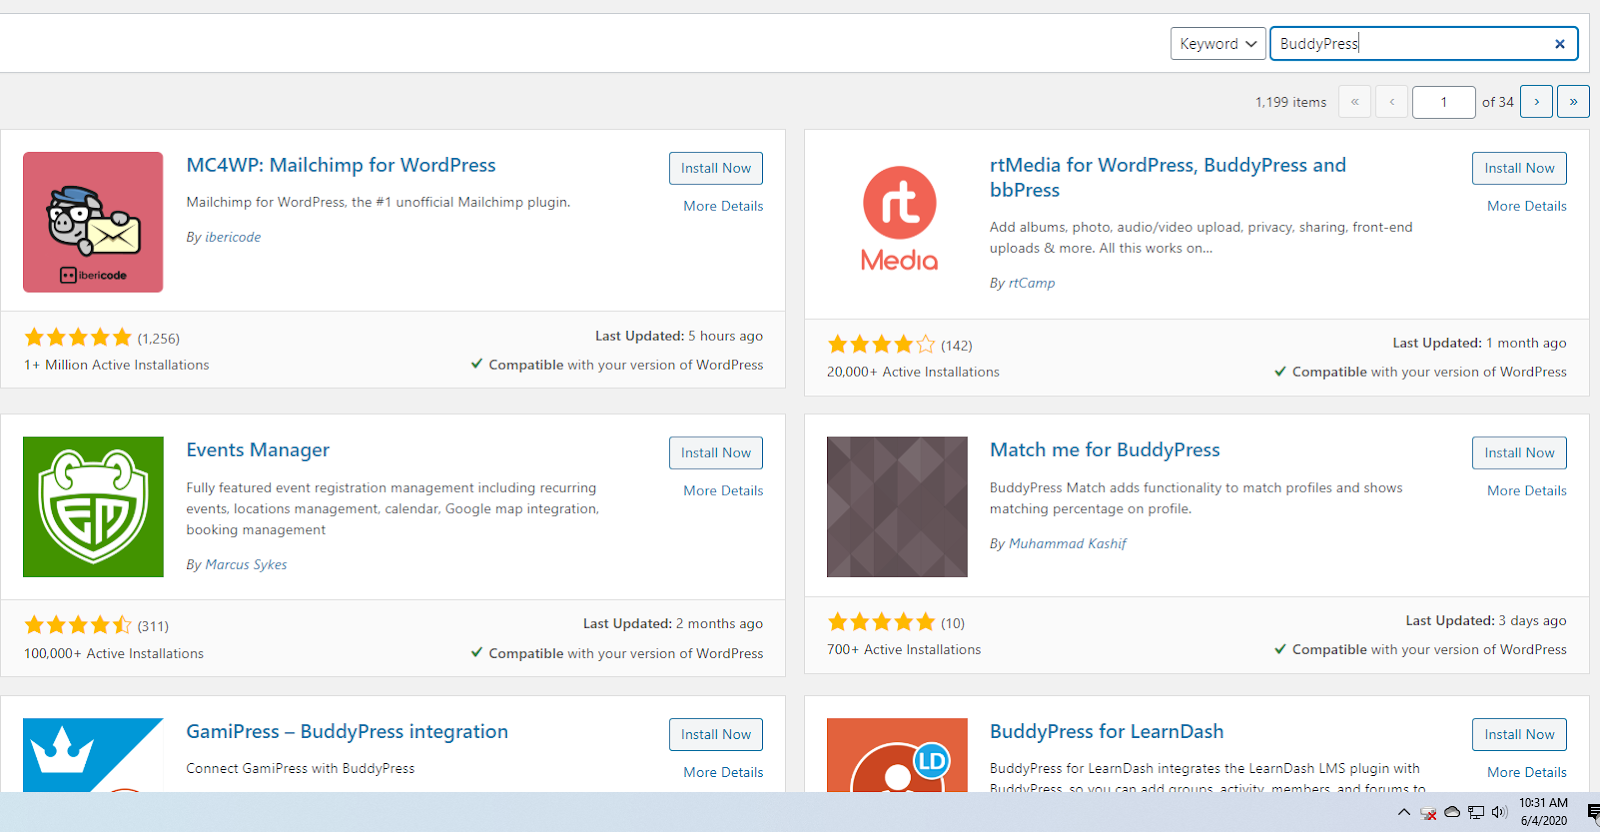Jump to the last page of results
Screen dimensions: 1600x832
(x=1573, y=102)
